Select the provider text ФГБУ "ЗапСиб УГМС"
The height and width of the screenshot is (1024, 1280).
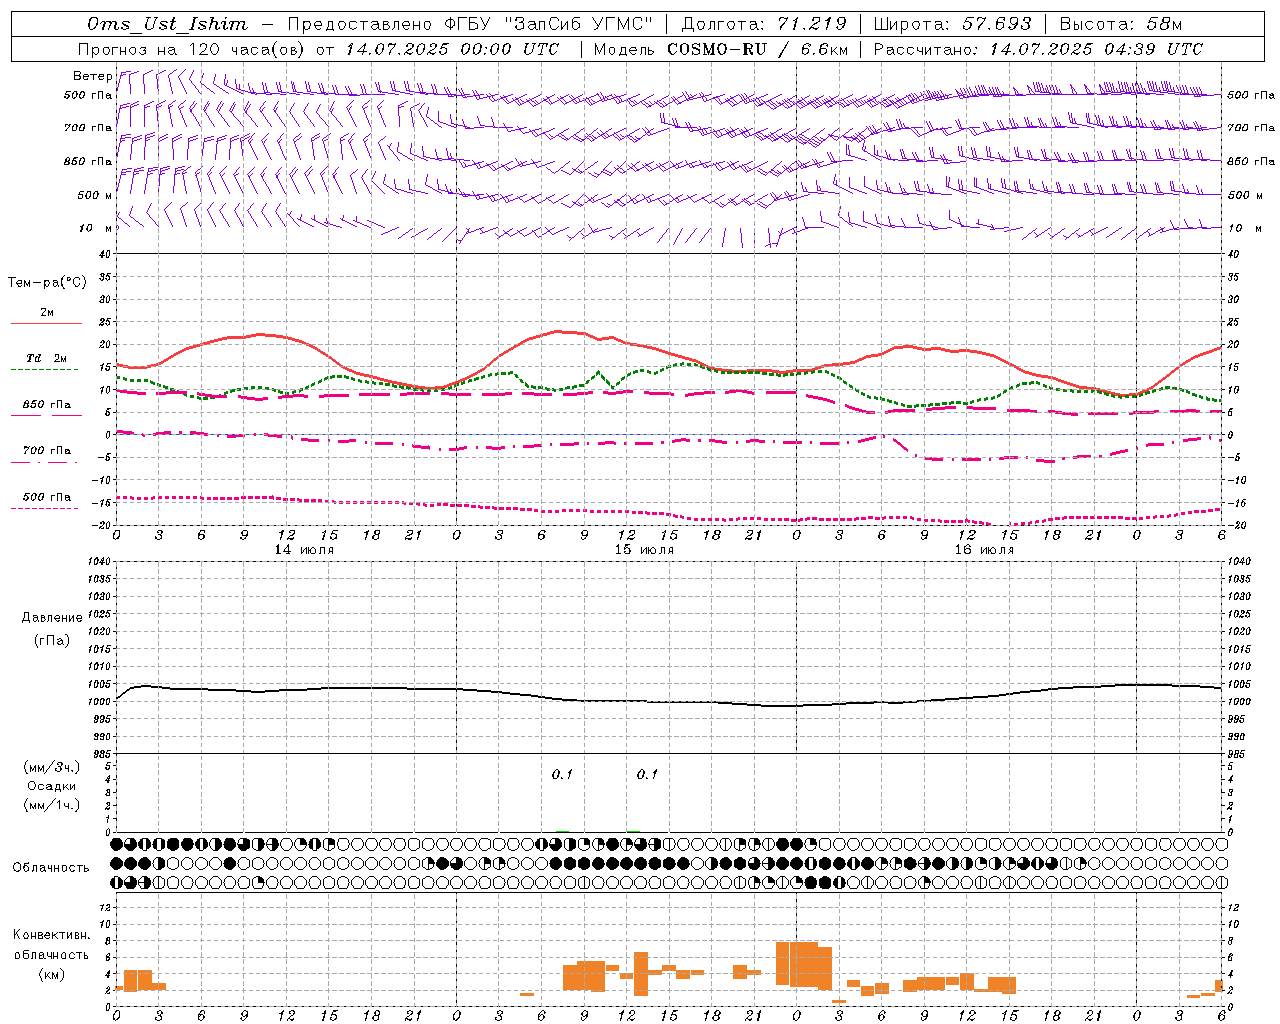pyautogui.click(x=549, y=24)
